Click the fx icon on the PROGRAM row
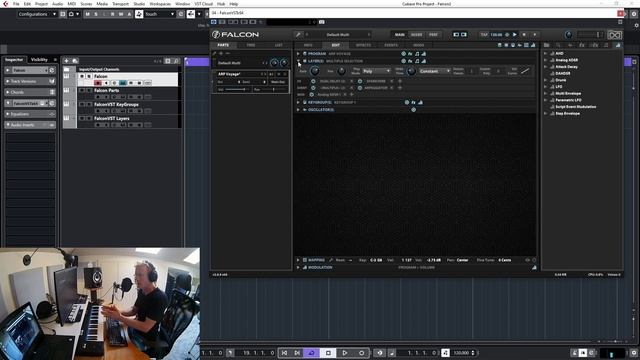The height and width of the screenshot is (360, 640). [x=410, y=54]
